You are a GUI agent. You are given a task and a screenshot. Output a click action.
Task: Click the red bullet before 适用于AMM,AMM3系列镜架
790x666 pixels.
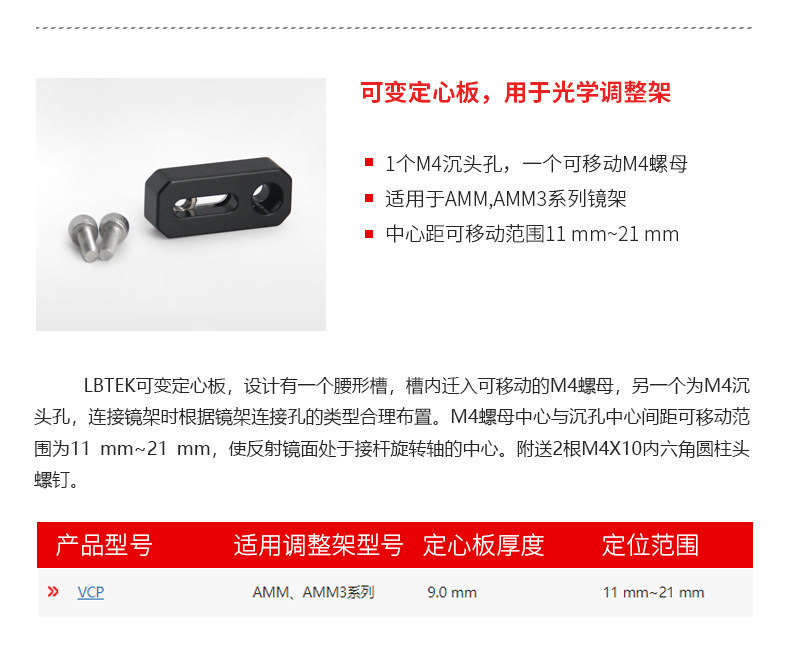[369, 198]
